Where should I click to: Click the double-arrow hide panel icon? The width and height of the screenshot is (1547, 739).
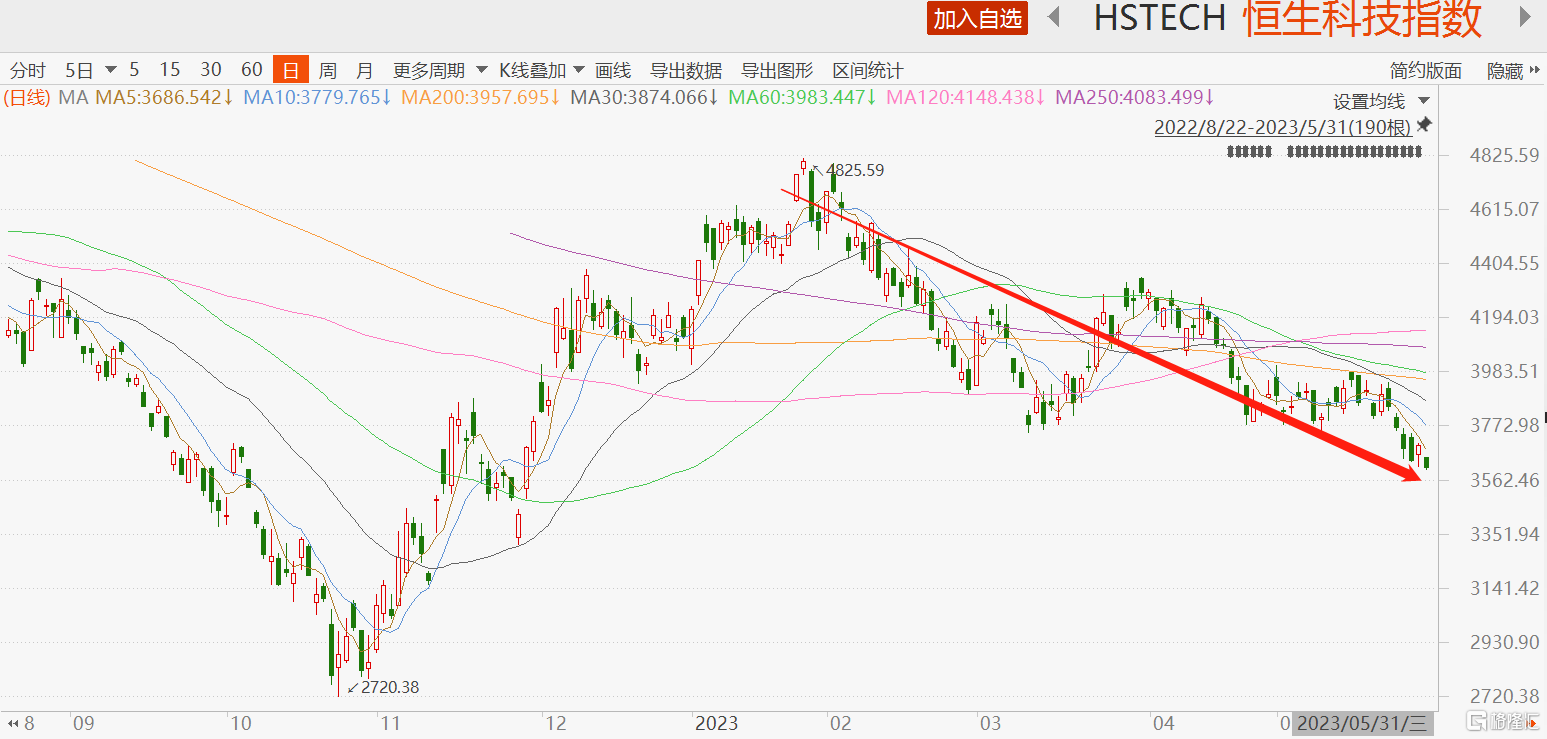1535,70
